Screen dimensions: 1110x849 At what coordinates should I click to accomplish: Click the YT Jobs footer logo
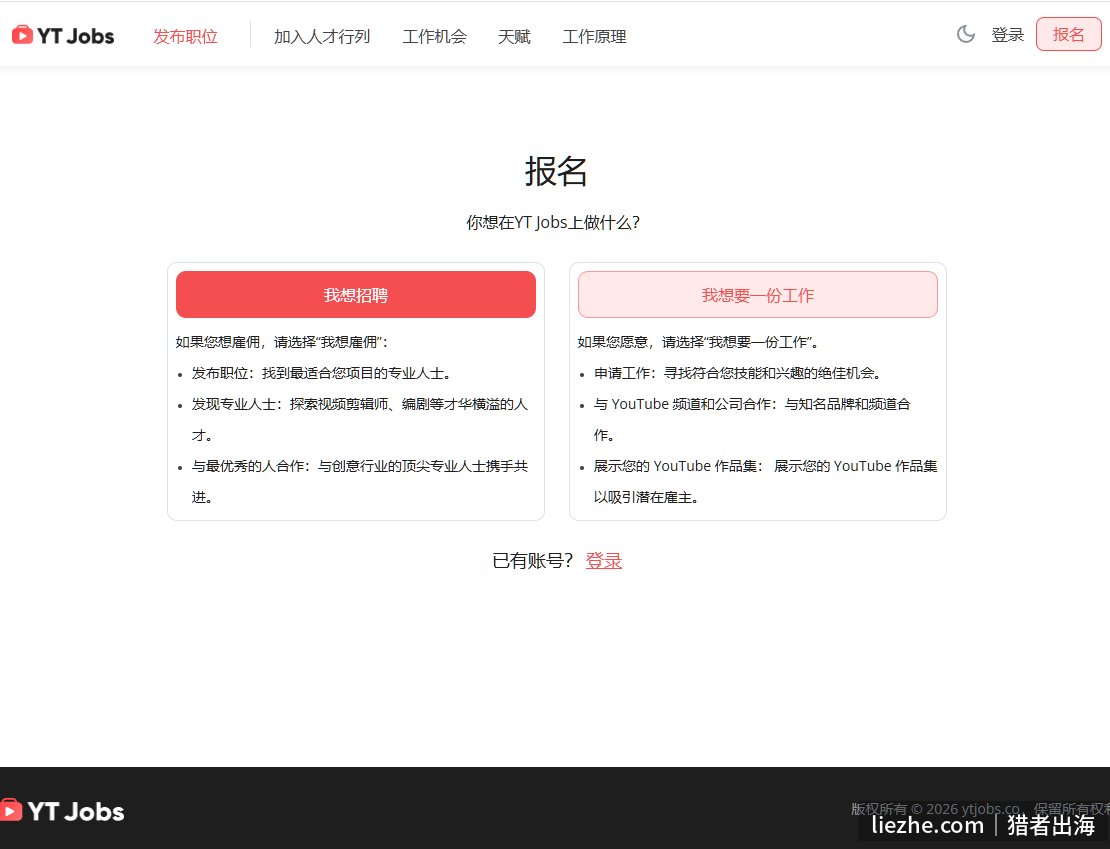(62, 811)
